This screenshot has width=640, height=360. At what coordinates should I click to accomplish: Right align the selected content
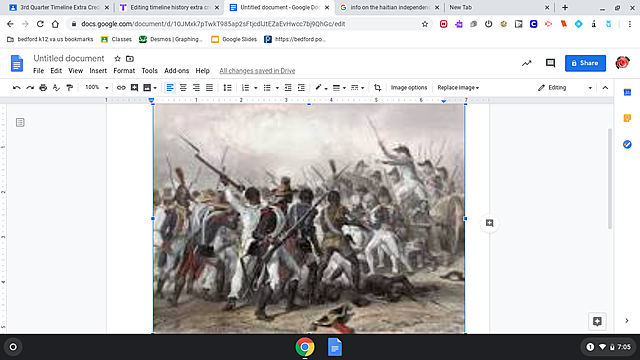196,88
